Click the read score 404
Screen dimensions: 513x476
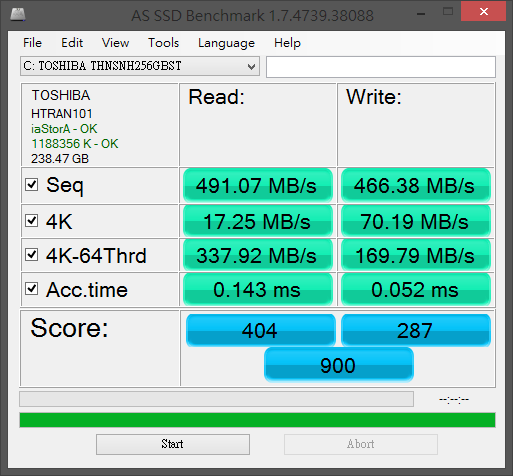(260, 330)
